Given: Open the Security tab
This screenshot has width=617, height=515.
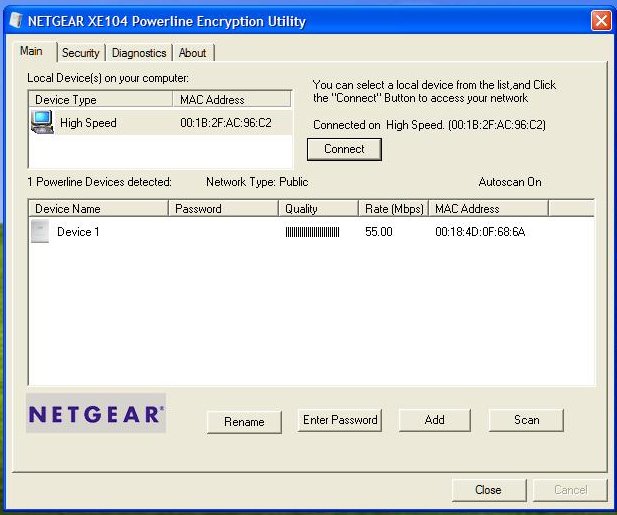Looking at the screenshot, I should click(x=80, y=53).
